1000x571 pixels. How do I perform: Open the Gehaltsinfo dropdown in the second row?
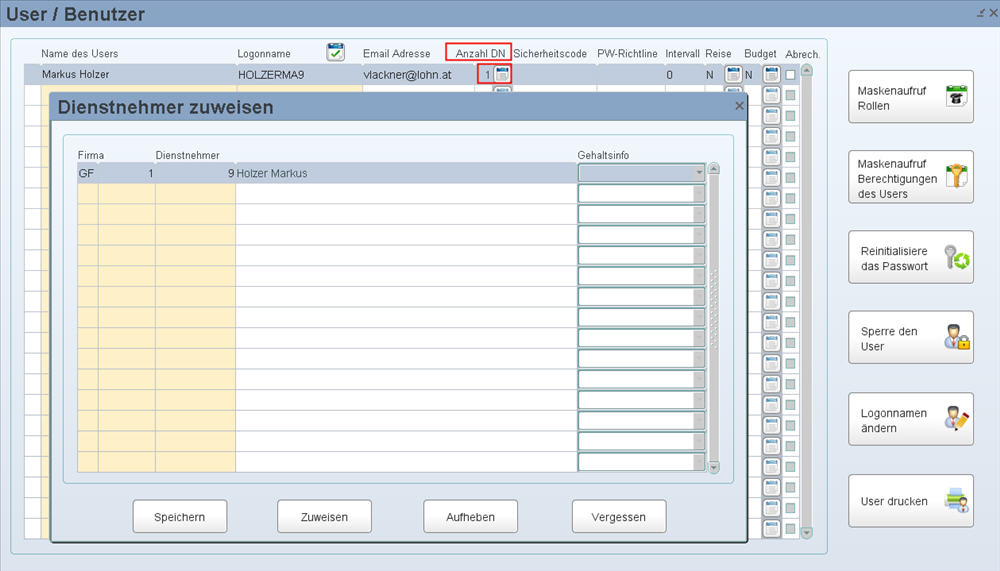click(699, 194)
